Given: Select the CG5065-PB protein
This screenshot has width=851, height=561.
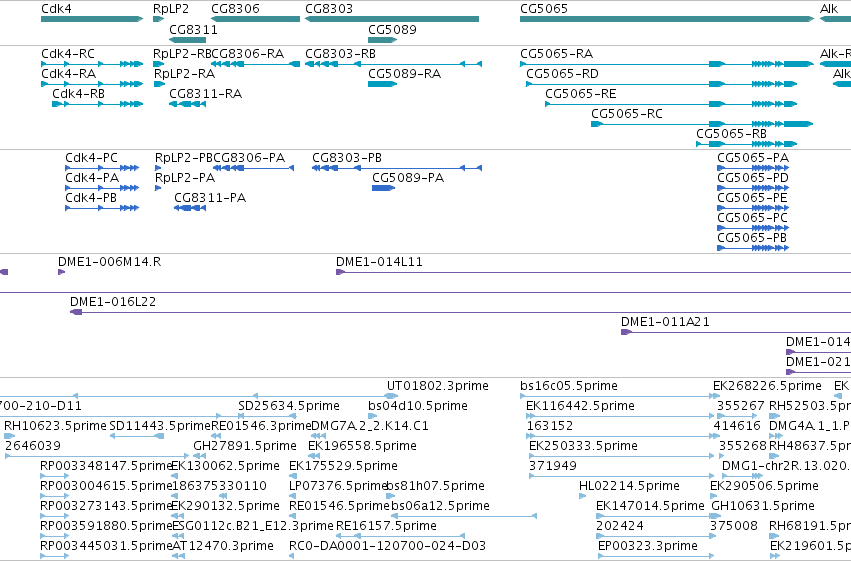Looking at the screenshot, I should click(x=753, y=248).
